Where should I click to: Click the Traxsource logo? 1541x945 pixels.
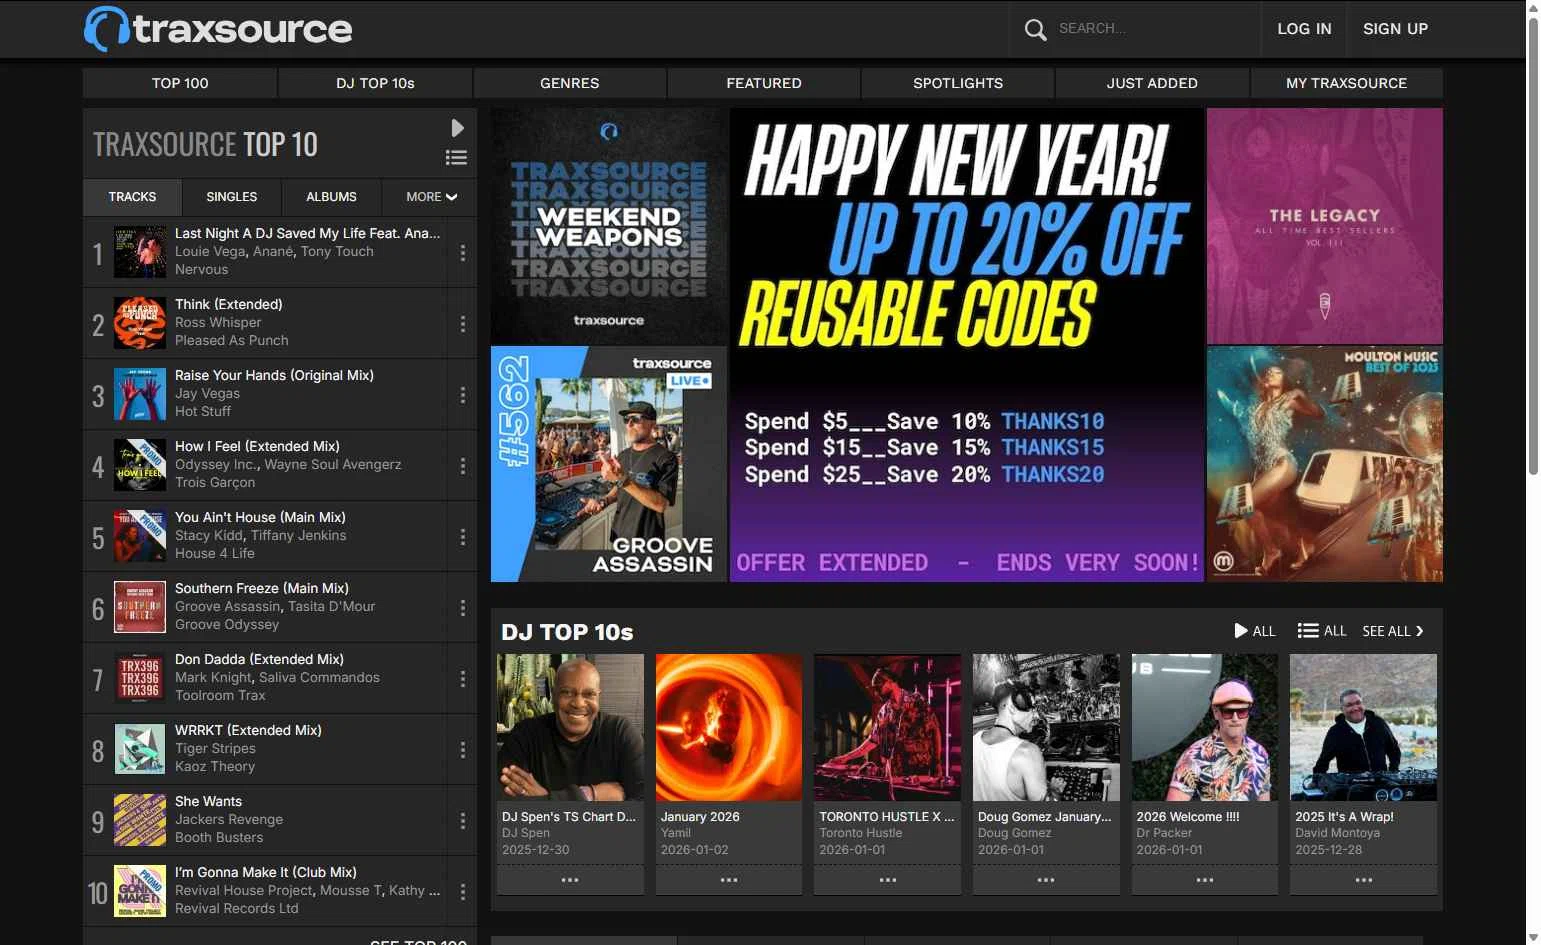(x=218, y=29)
